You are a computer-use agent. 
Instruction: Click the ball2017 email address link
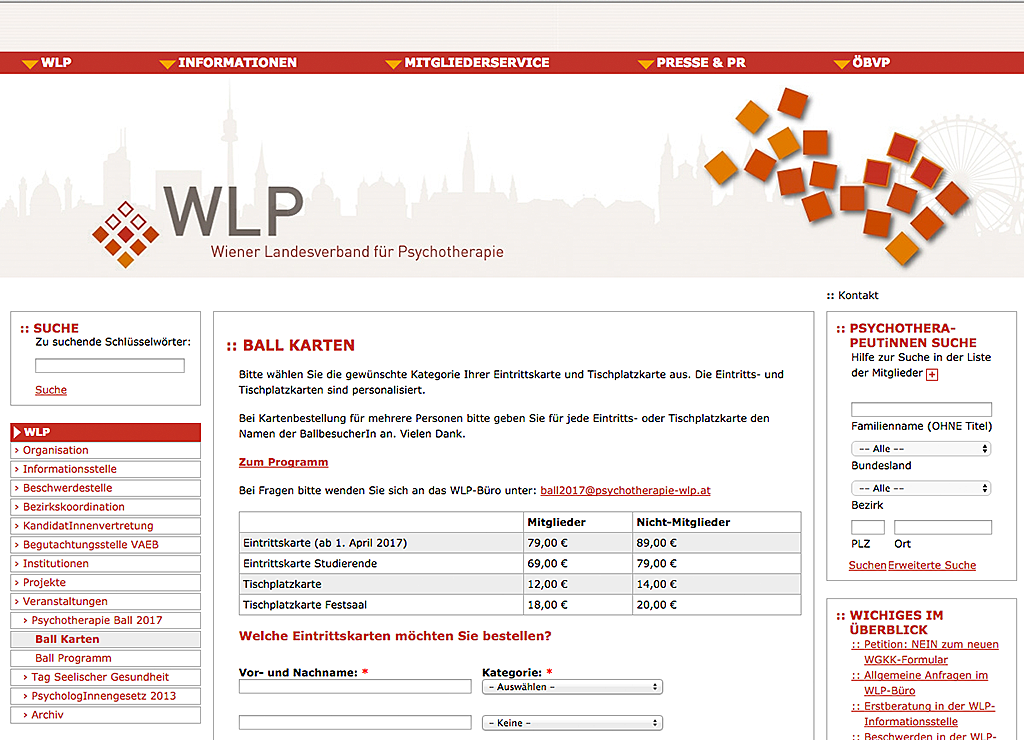(x=625, y=491)
